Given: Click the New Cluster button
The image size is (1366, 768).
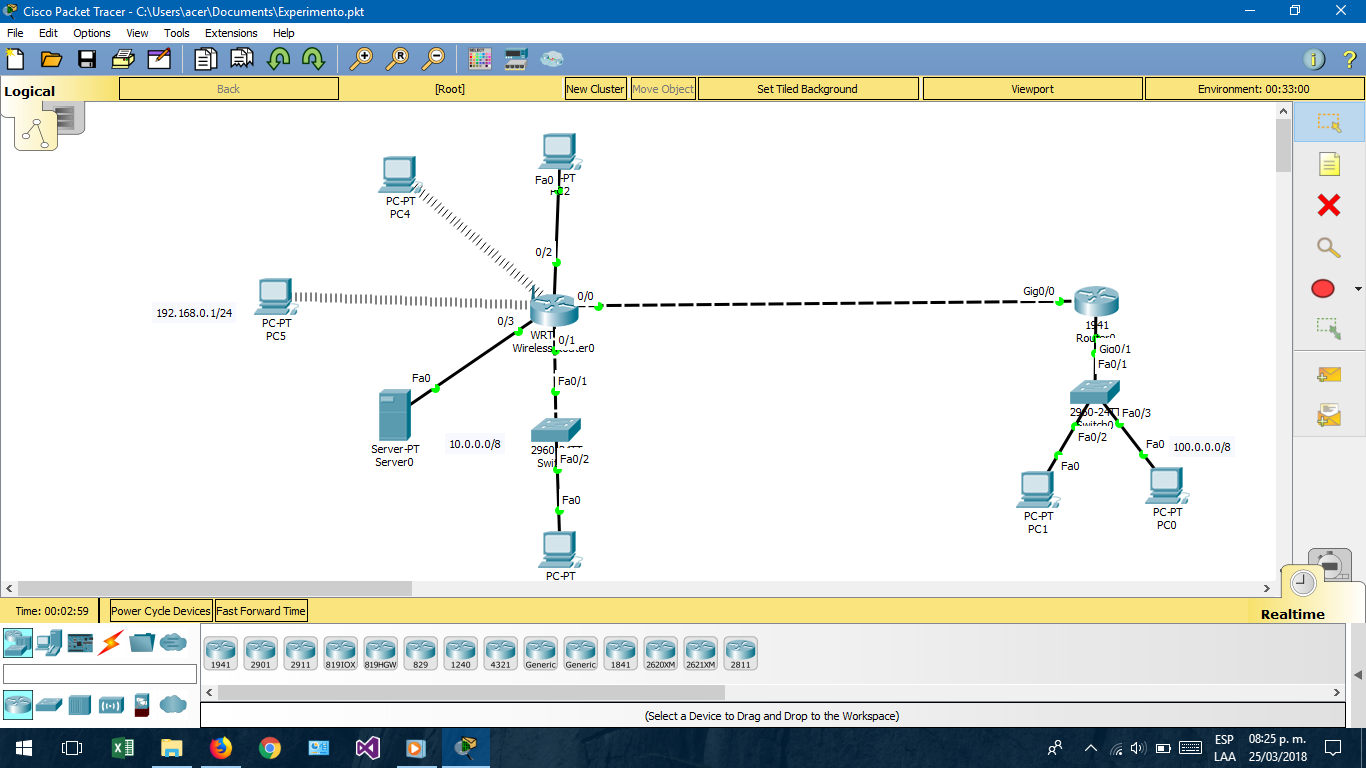Looking at the screenshot, I should (x=595, y=89).
